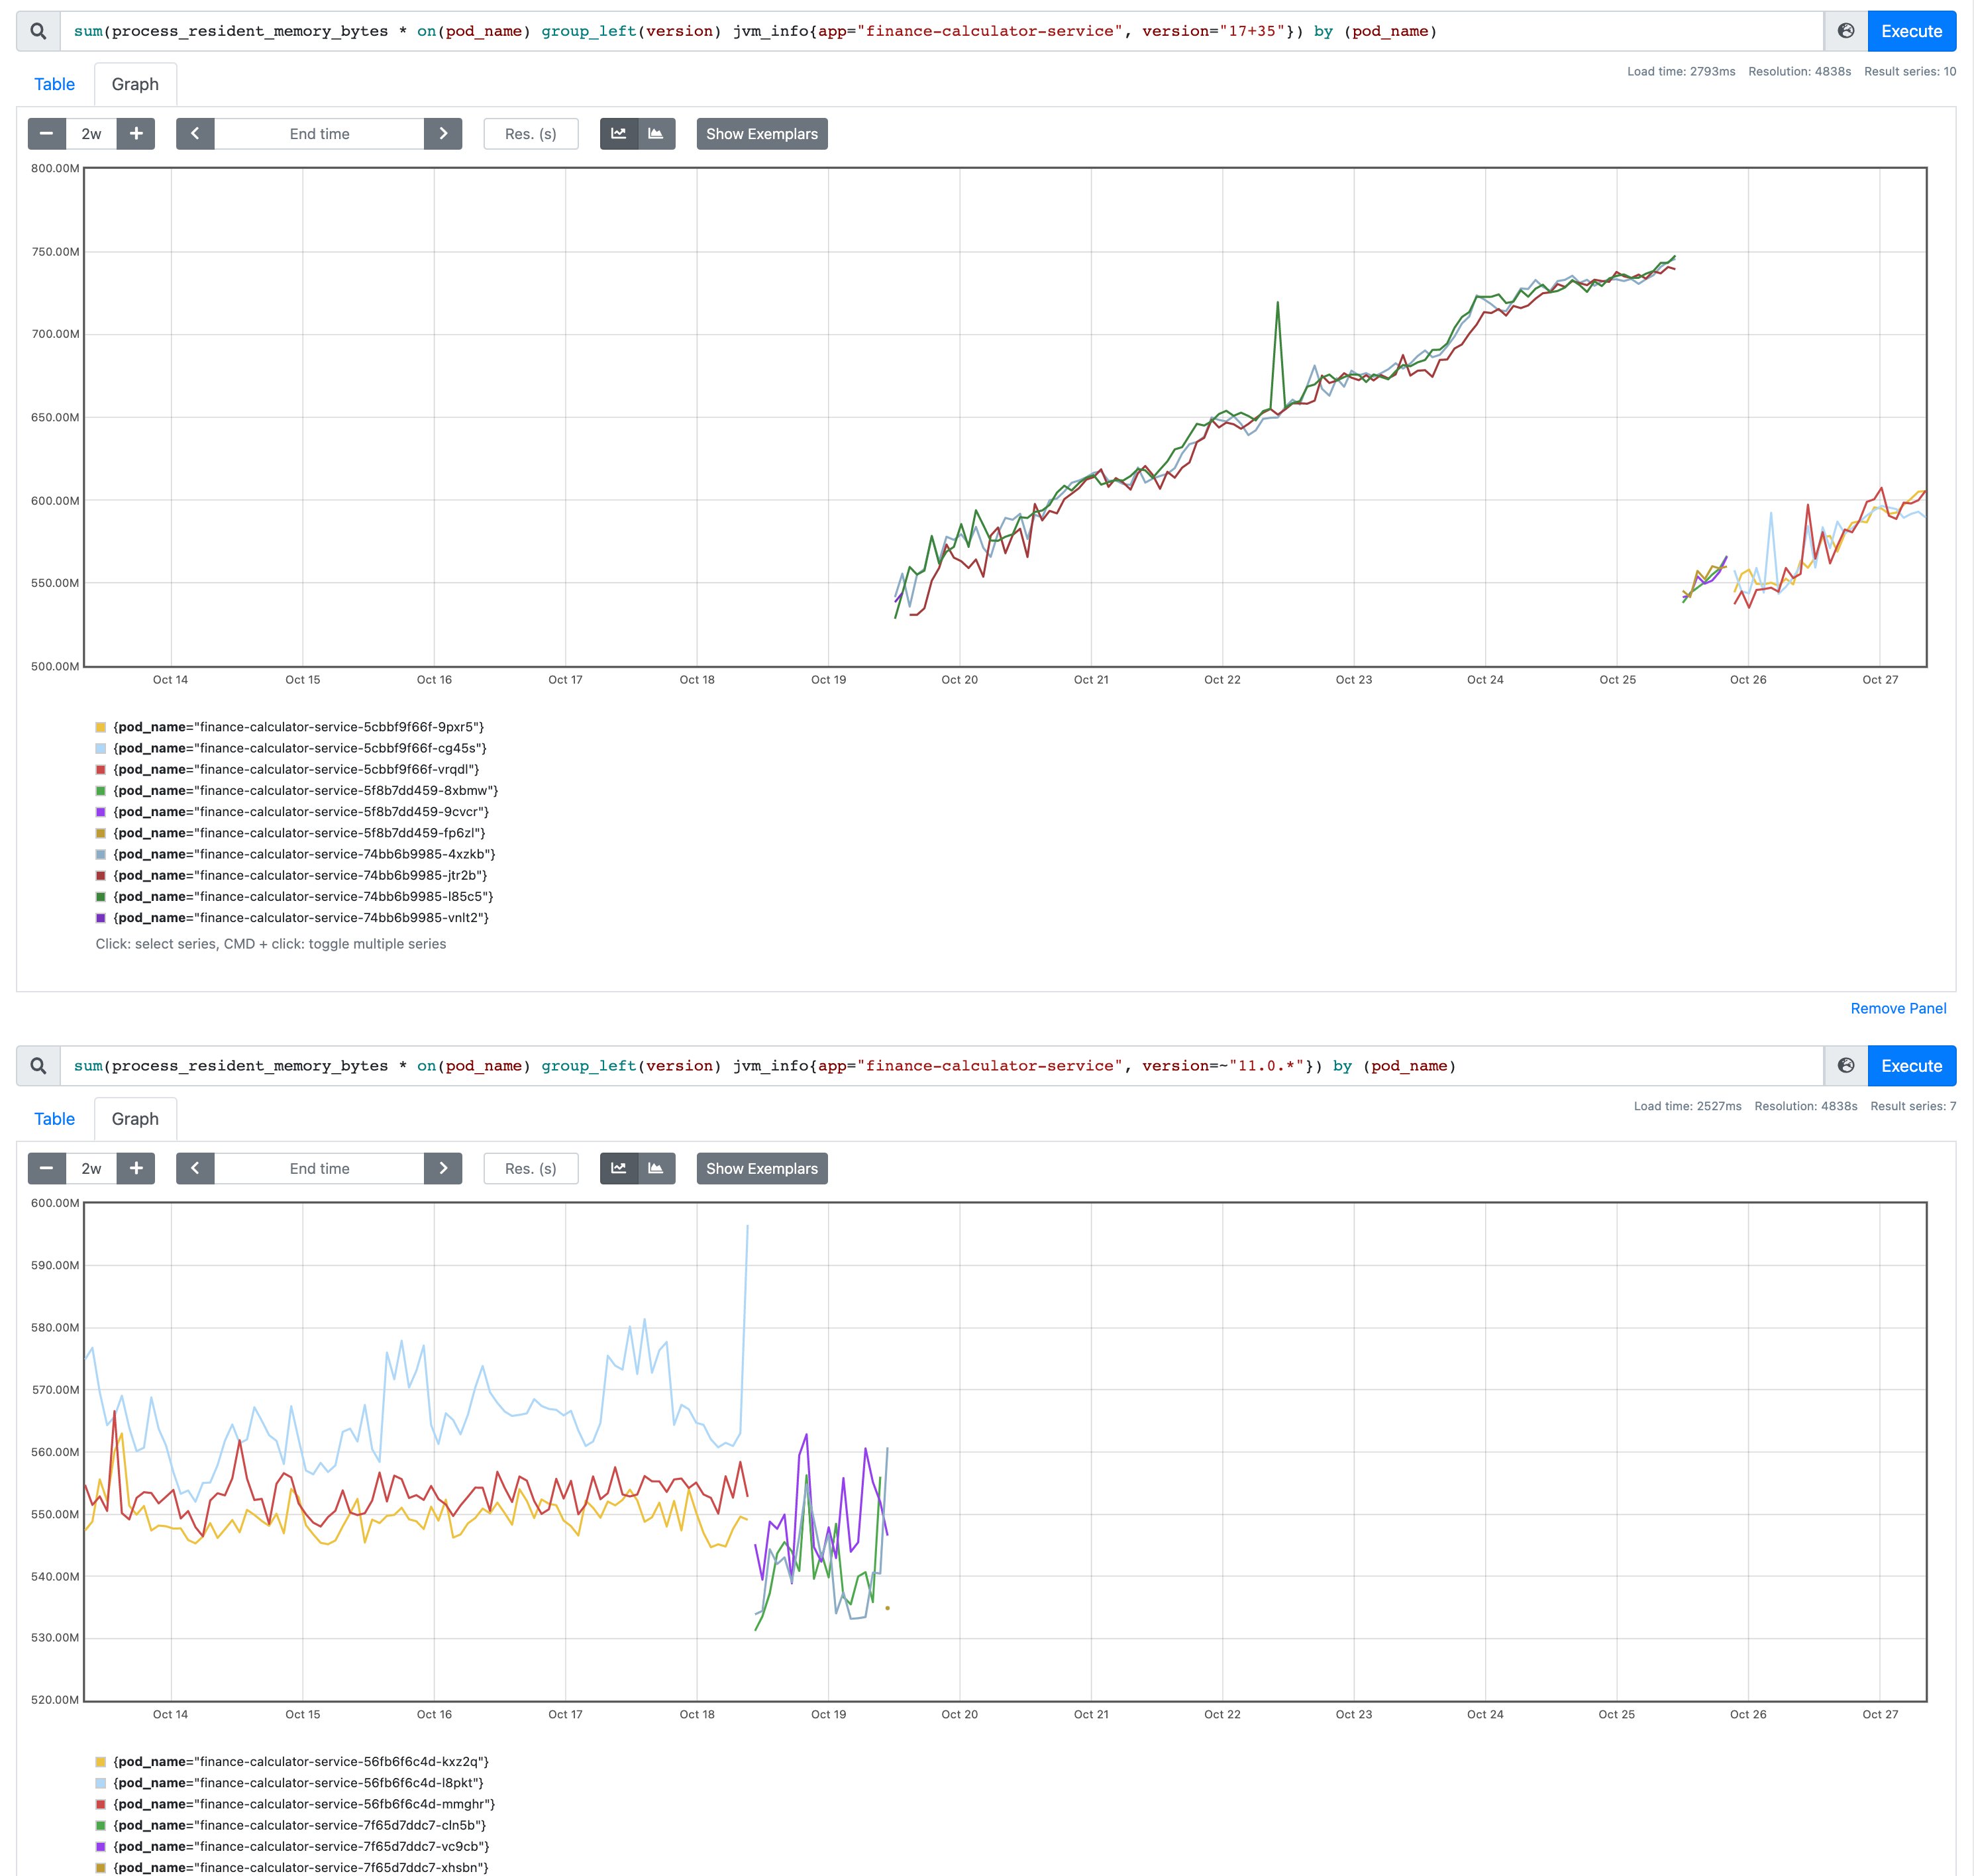Switch top graph to stacked chart mode

pyautogui.click(x=656, y=134)
